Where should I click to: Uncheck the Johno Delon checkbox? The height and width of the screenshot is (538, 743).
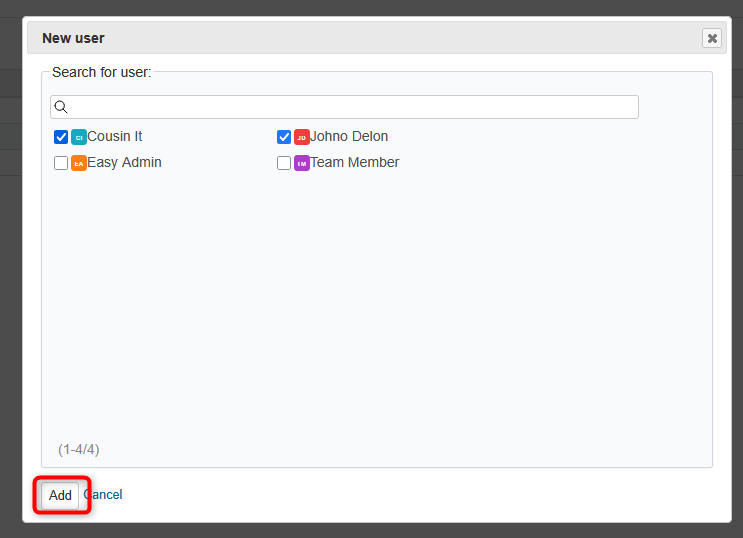click(x=284, y=137)
